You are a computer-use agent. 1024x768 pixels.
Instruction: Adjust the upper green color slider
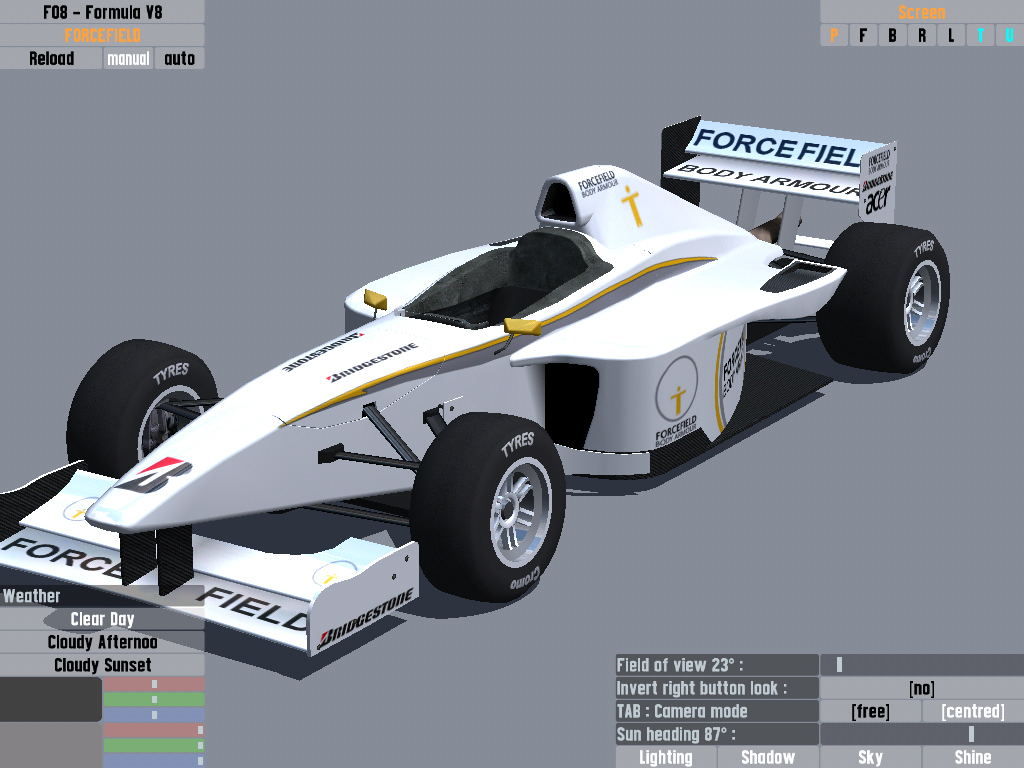(x=154, y=699)
